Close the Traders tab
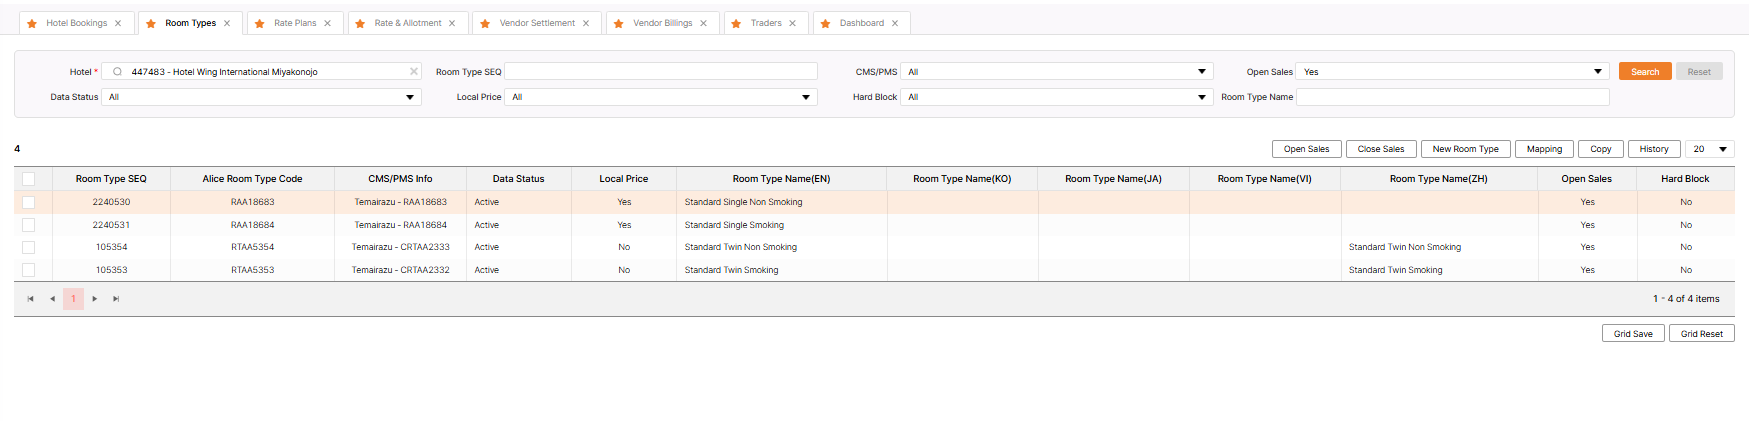 [793, 23]
